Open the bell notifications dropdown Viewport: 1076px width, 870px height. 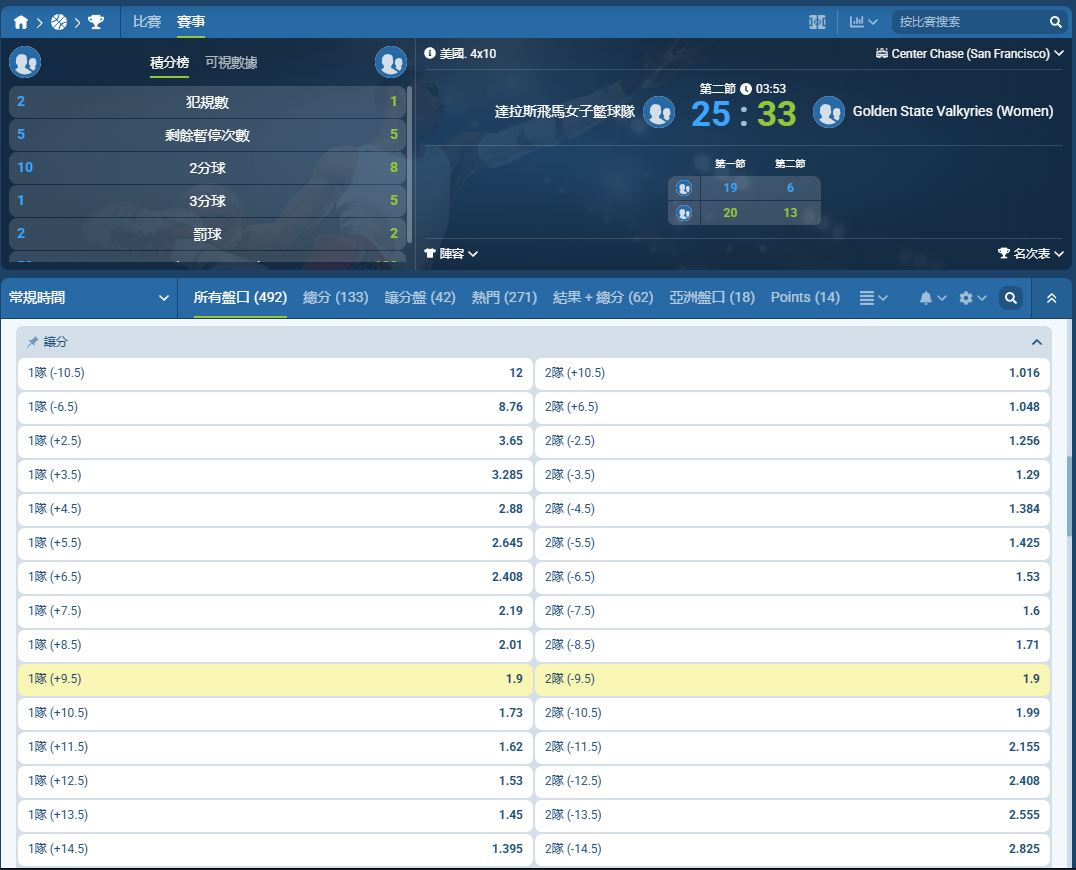coord(933,298)
